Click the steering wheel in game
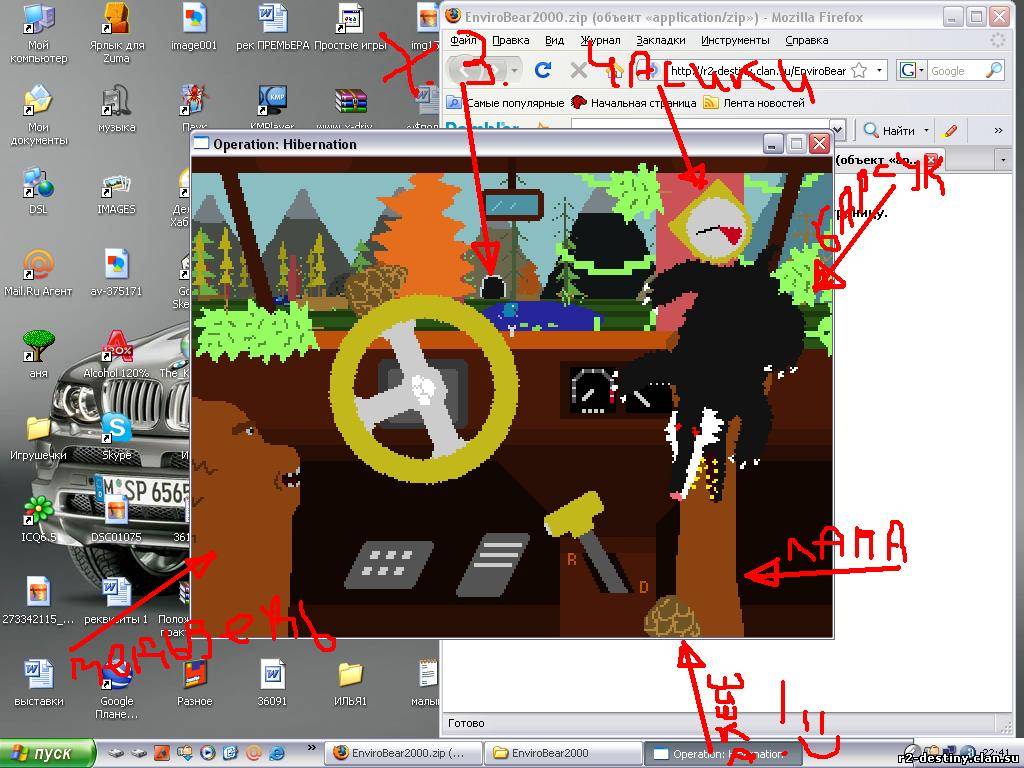1024x768 pixels. [x=424, y=389]
